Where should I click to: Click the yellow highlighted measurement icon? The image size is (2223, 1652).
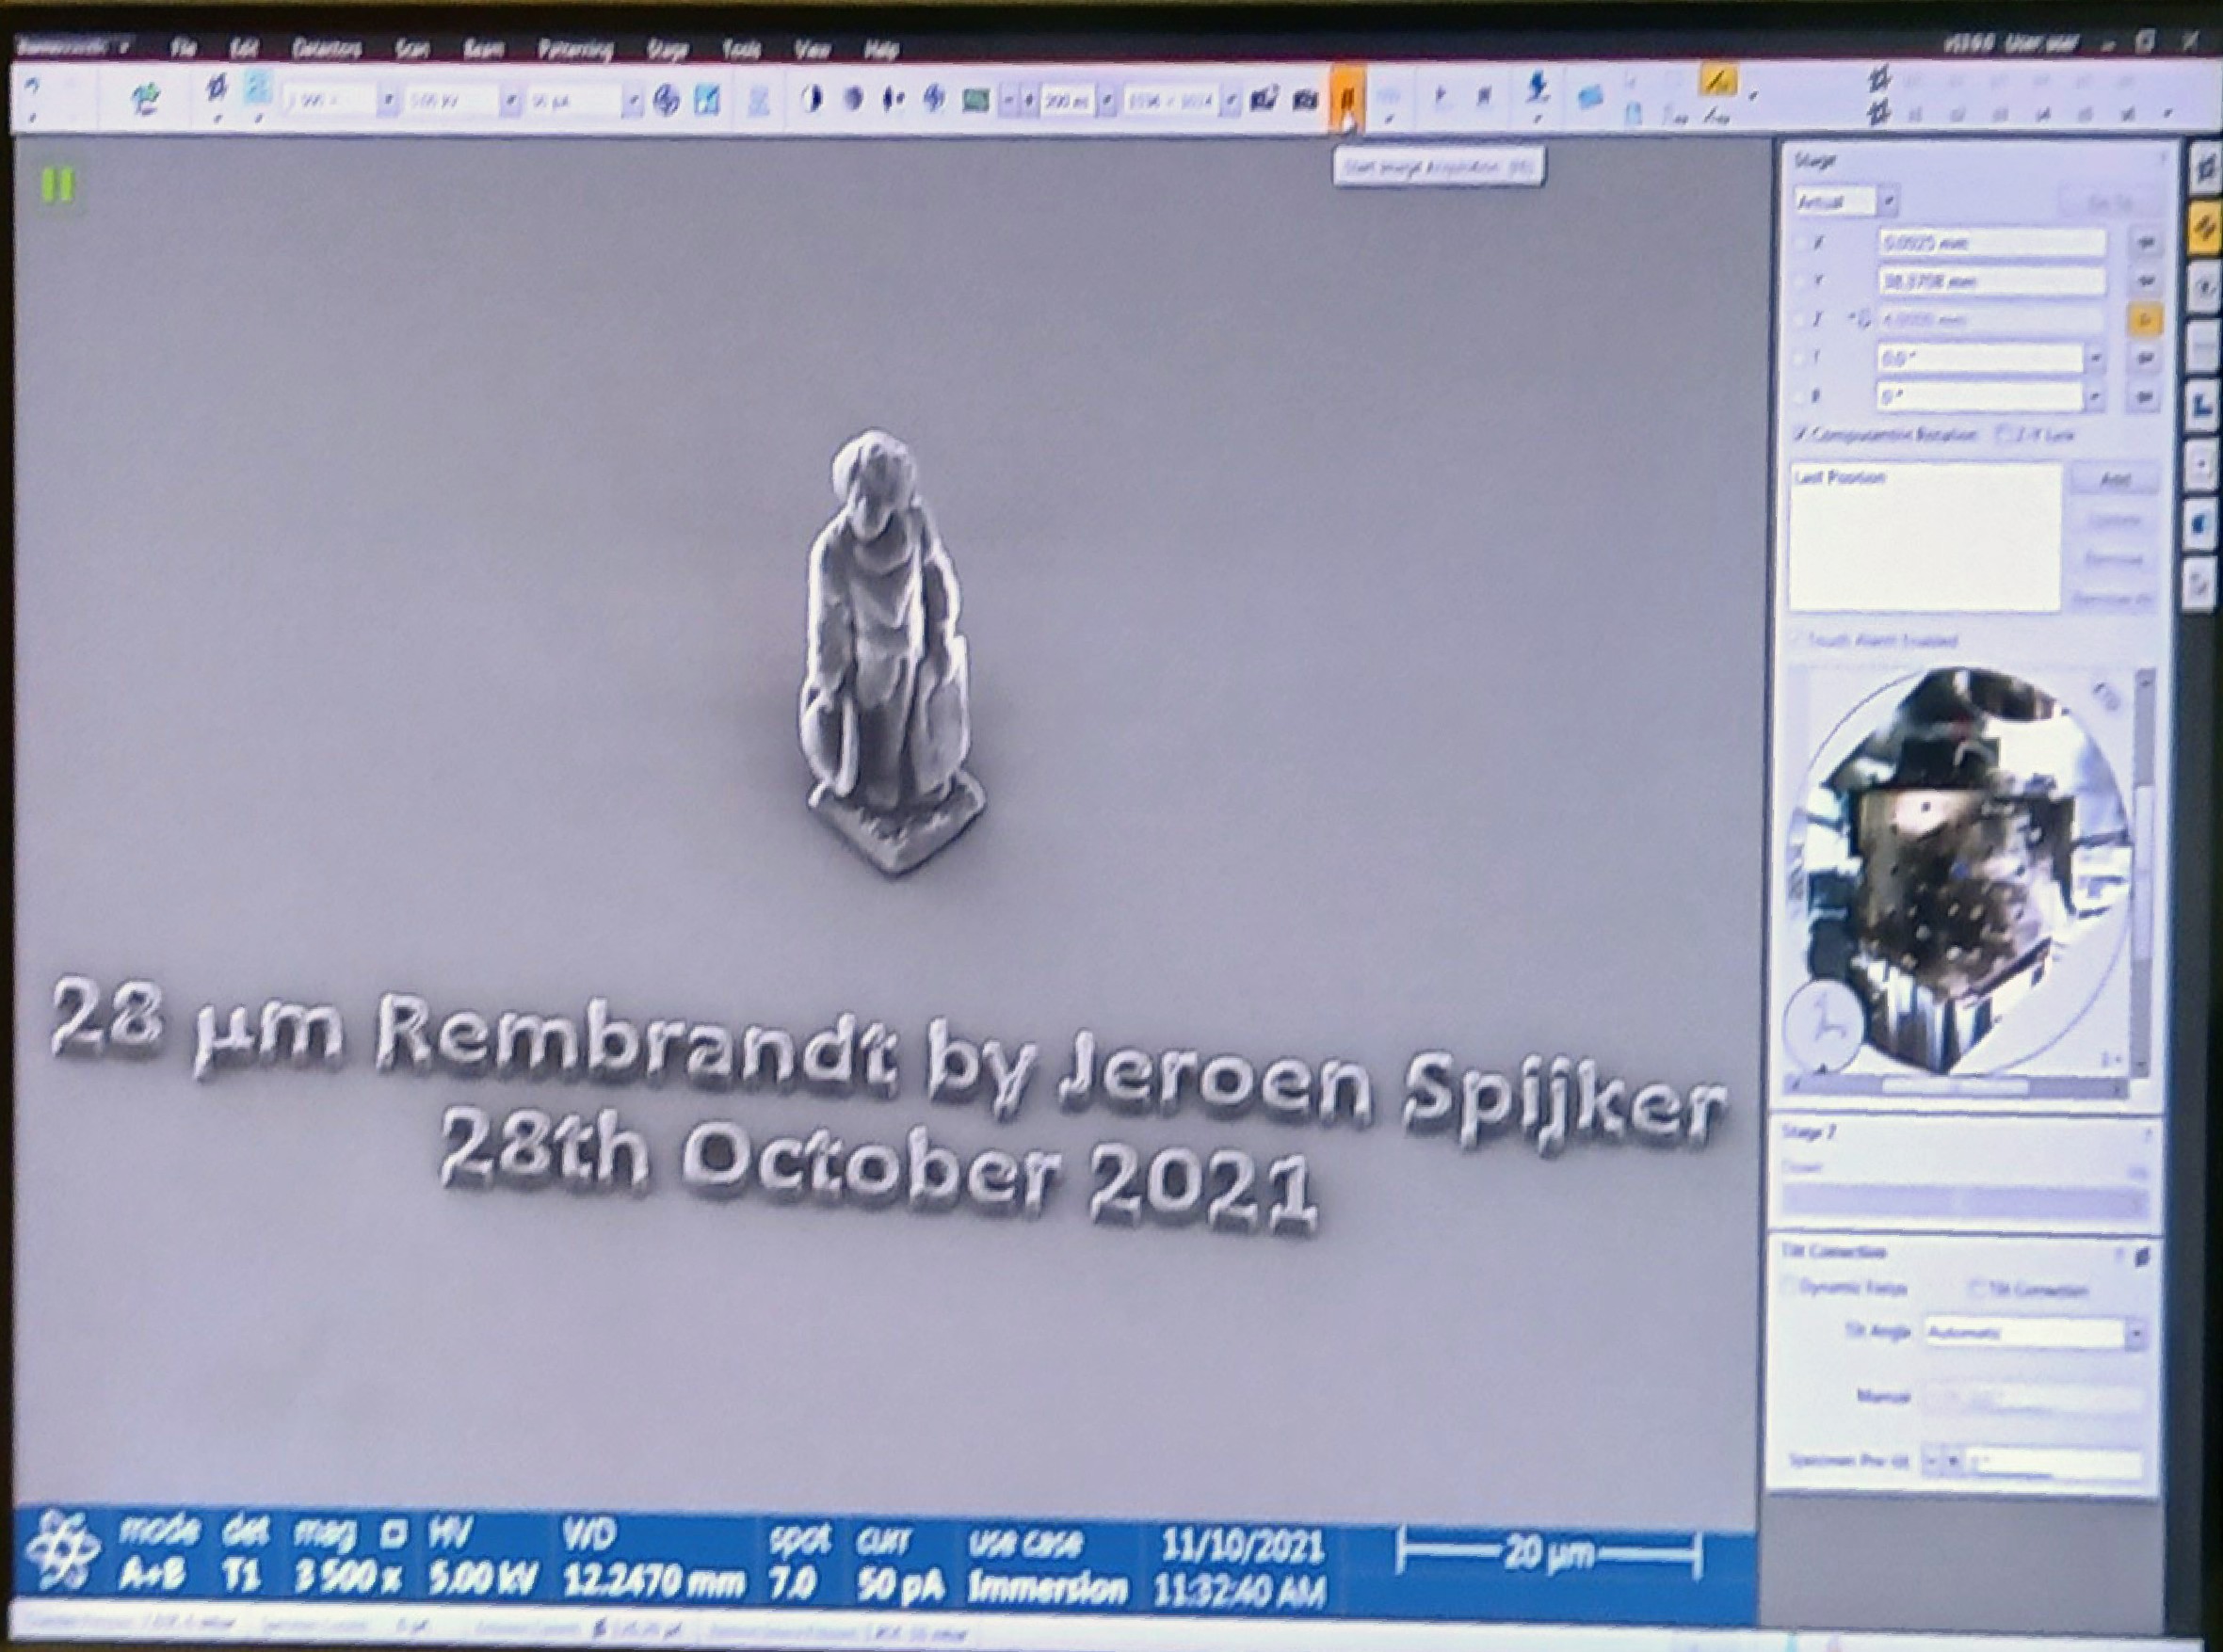coord(1718,81)
